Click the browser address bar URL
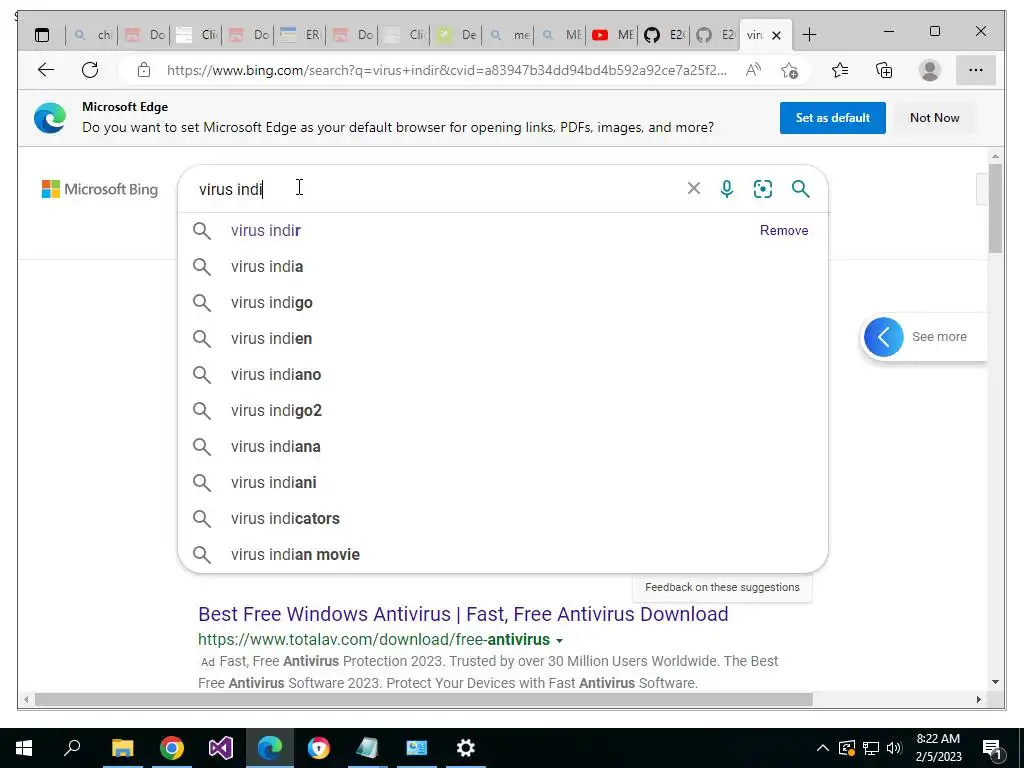The width and height of the screenshot is (1024, 768). [446, 70]
